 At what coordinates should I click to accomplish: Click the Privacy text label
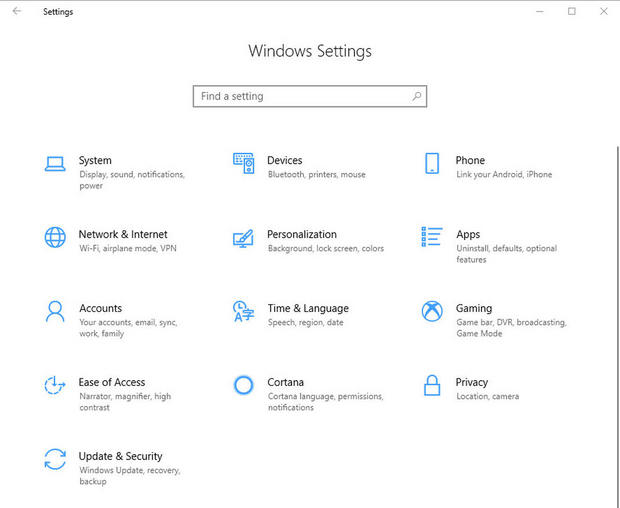(x=471, y=382)
